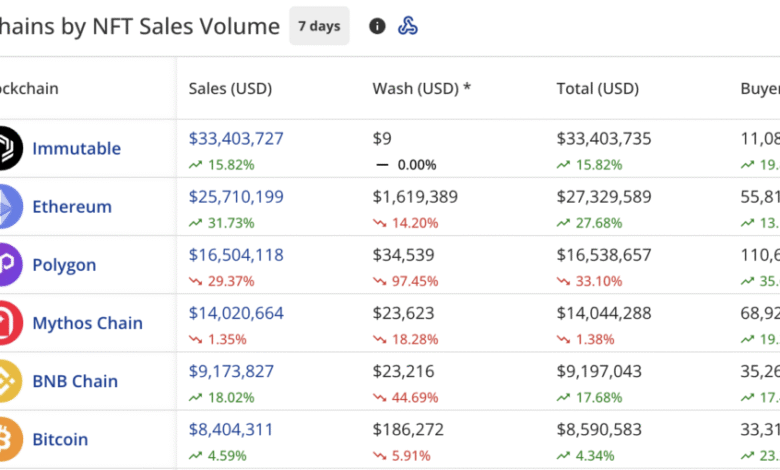Select Bitcoin total $8,590,583

coord(599,429)
